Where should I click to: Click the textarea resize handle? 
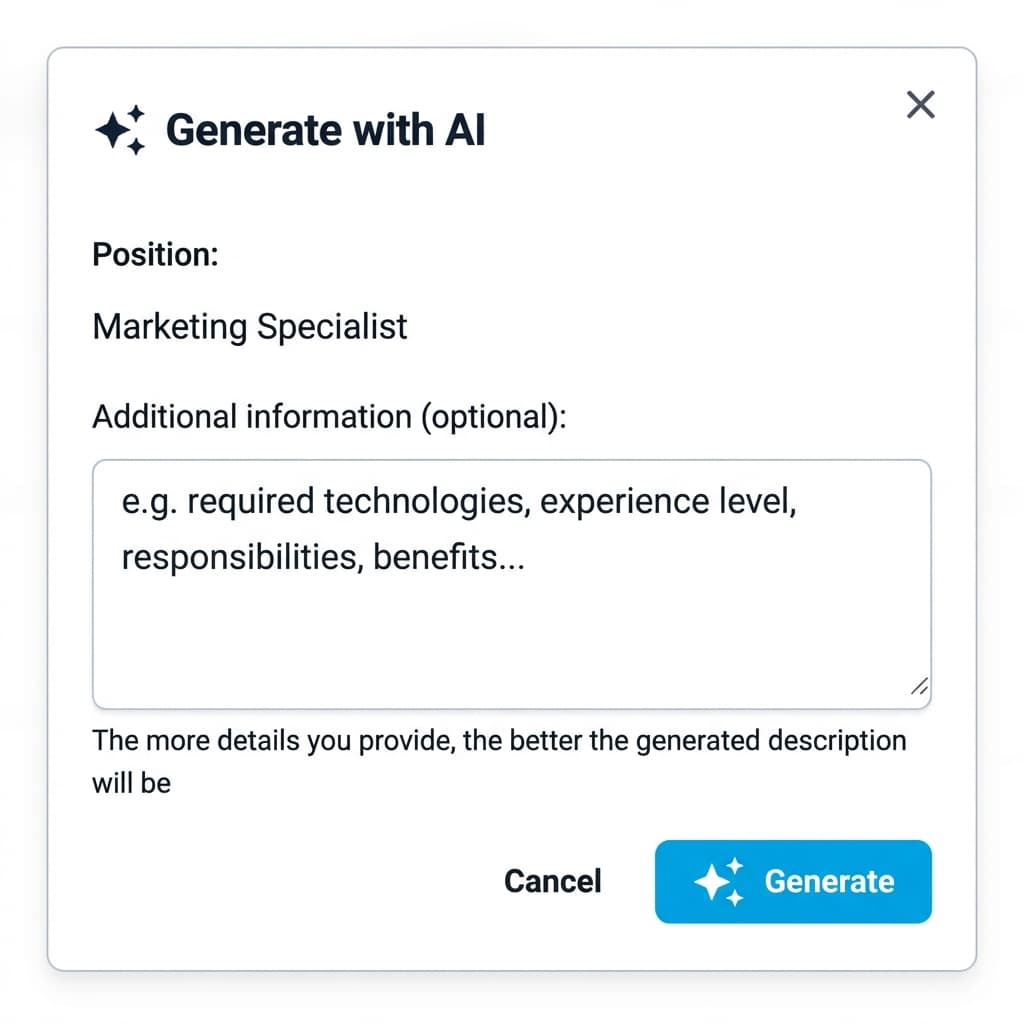click(x=918, y=686)
